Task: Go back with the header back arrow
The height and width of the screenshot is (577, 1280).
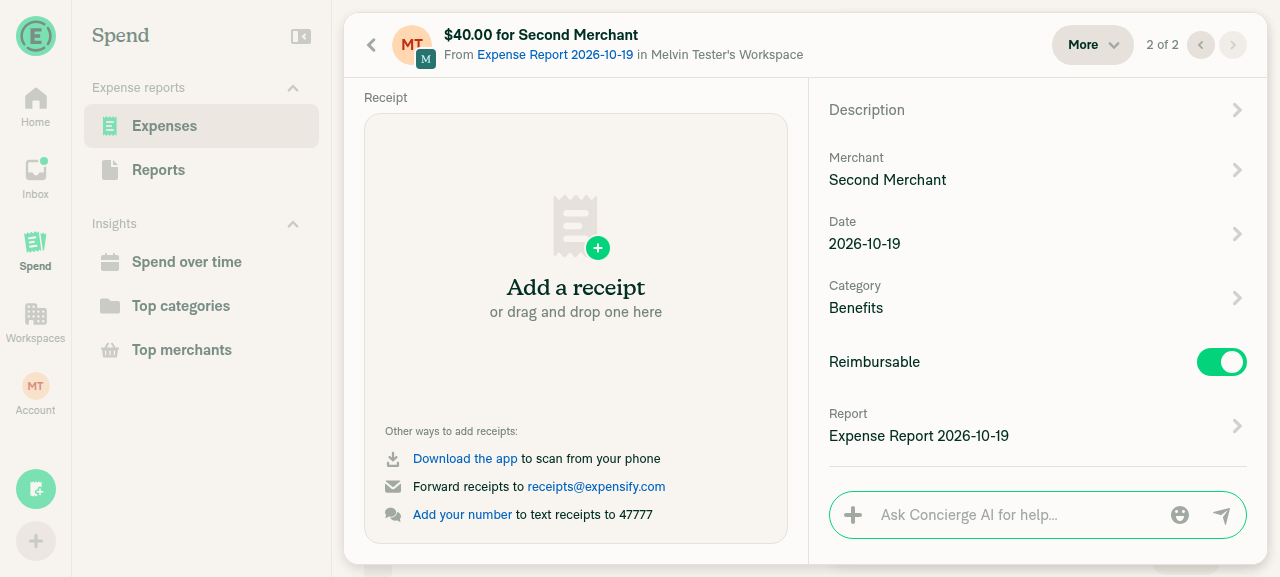Action: pos(371,45)
